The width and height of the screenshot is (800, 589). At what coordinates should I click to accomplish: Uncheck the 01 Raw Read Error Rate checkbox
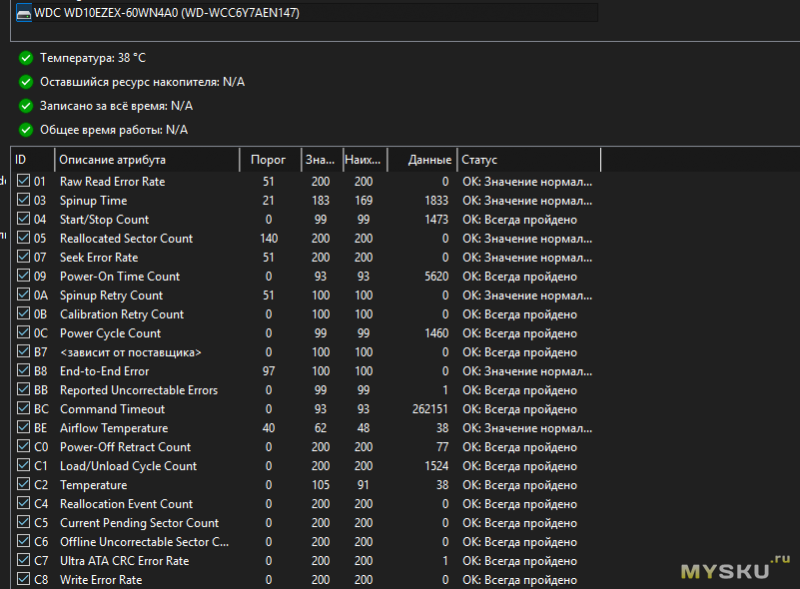click(x=24, y=182)
